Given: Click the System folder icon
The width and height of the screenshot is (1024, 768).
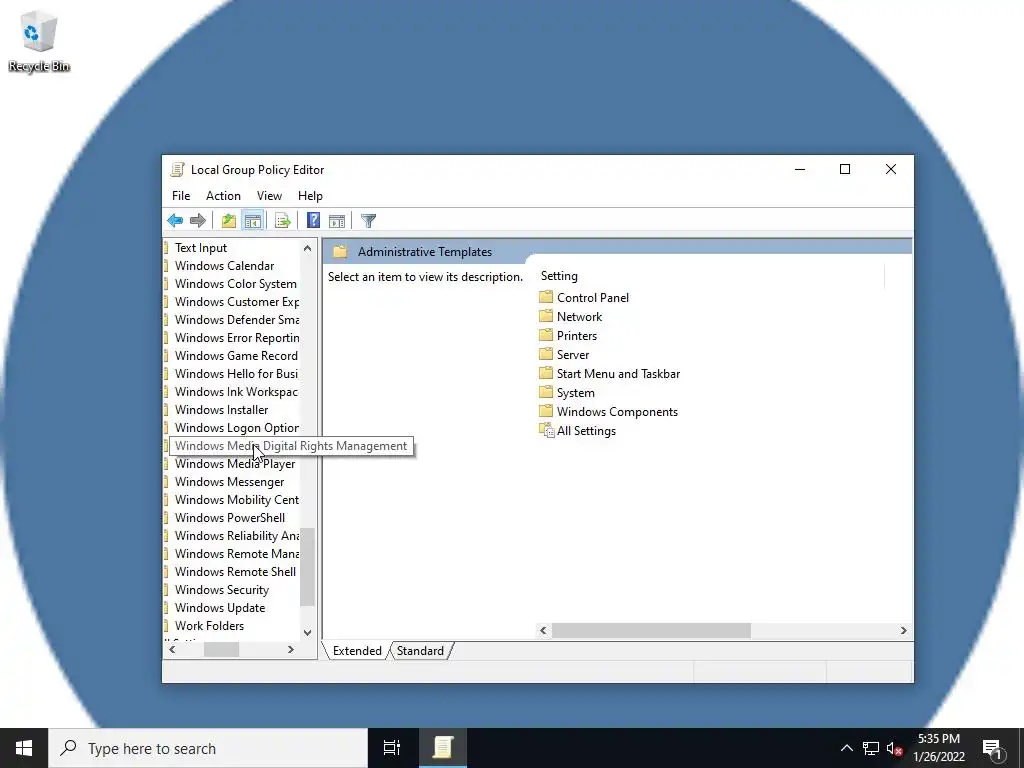Looking at the screenshot, I should (x=546, y=392).
